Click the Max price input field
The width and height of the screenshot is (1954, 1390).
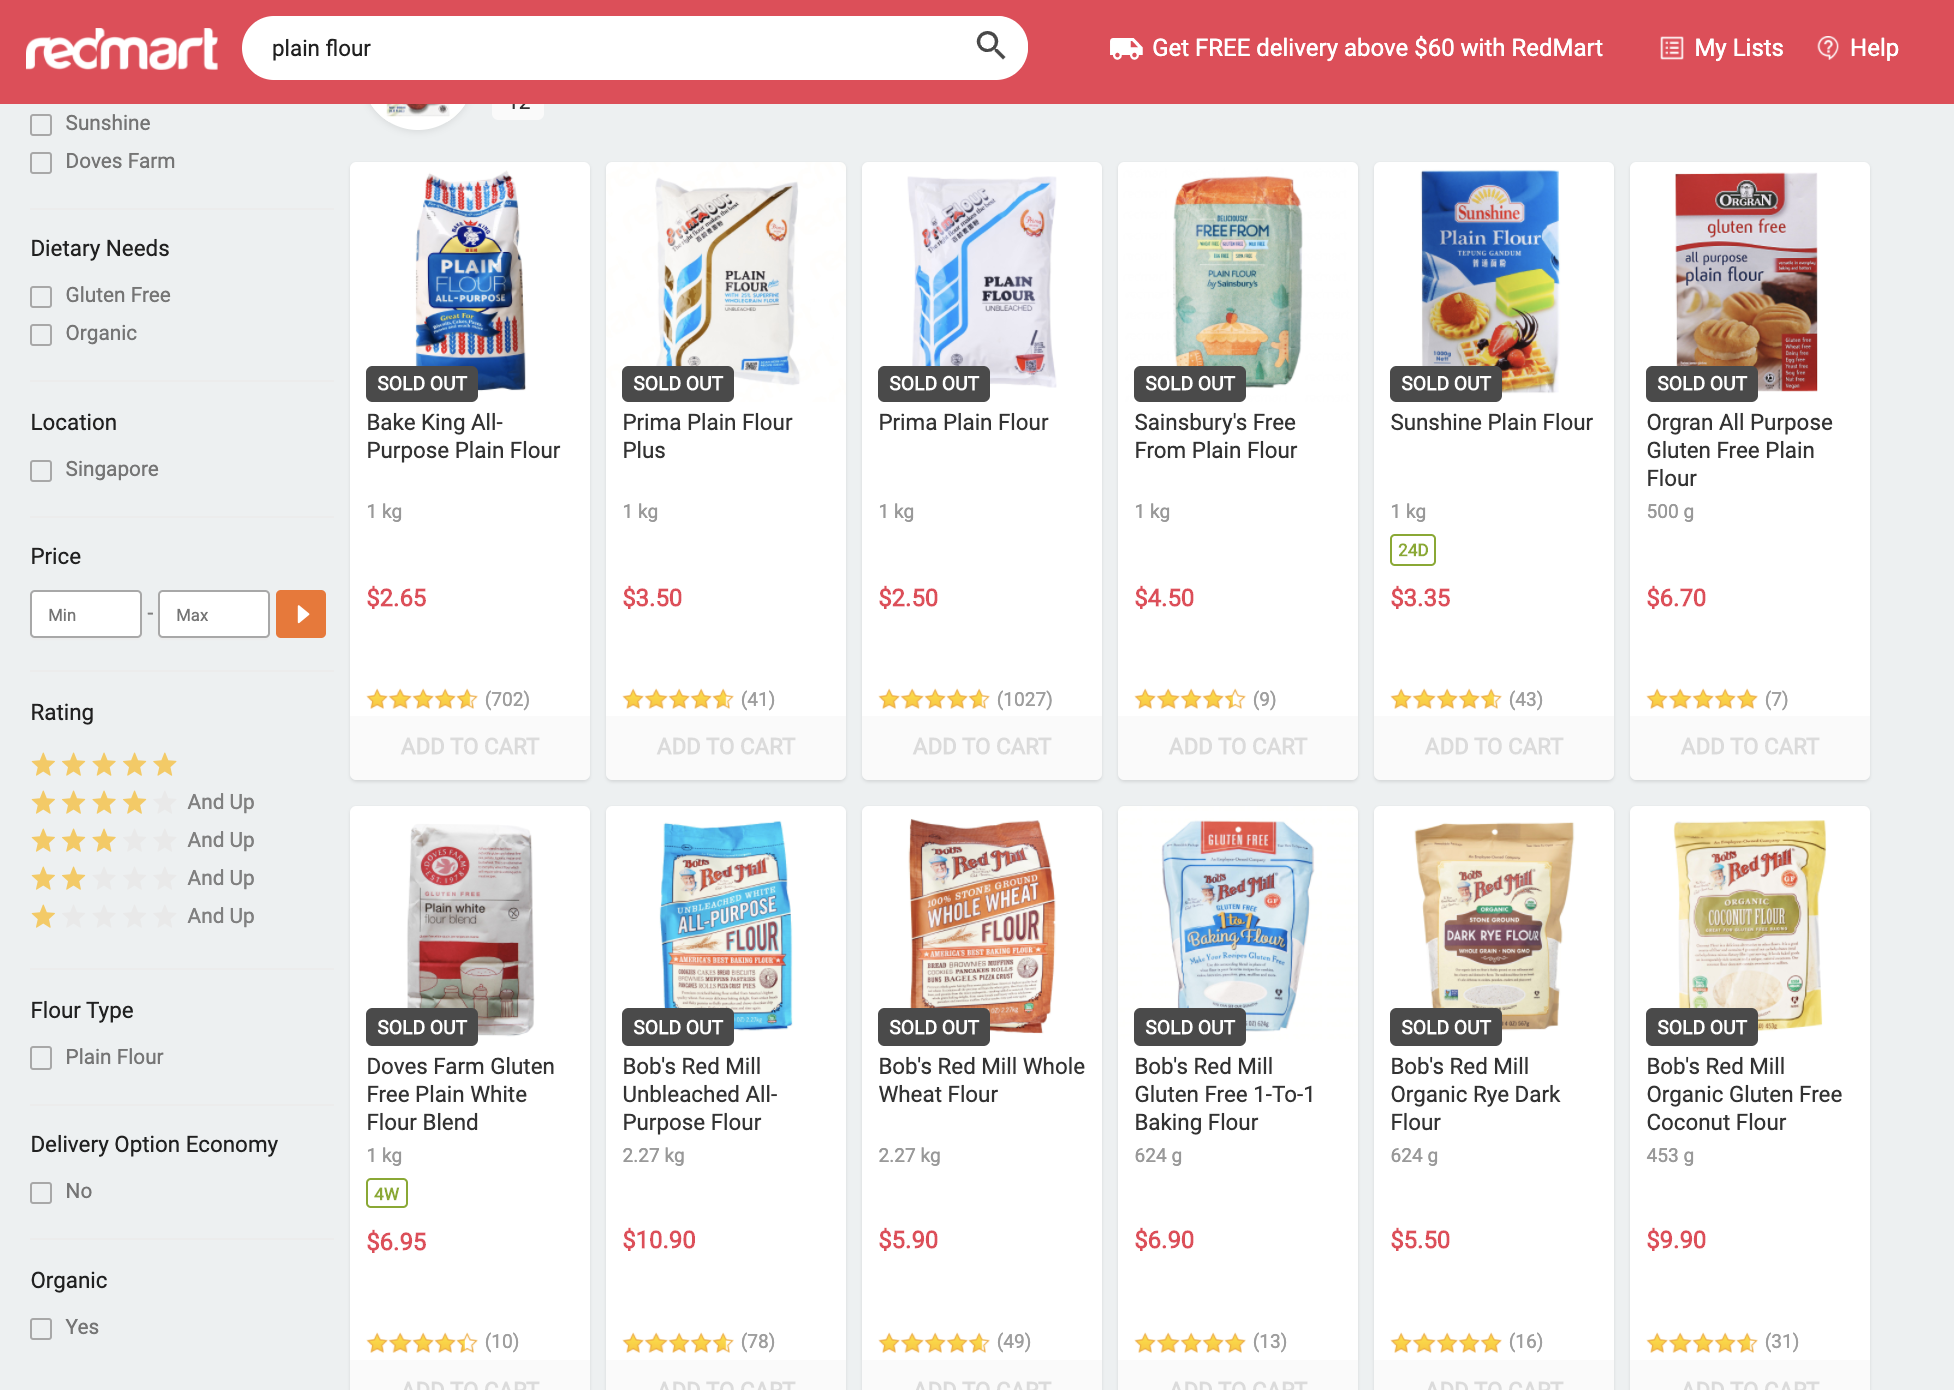[x=214, y=614]
